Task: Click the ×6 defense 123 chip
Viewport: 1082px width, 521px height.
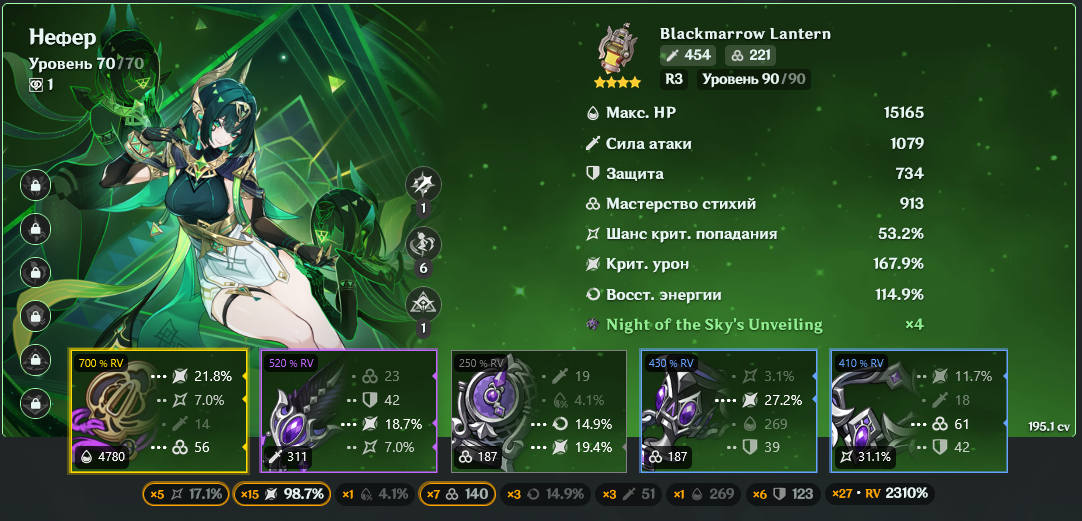Action: (x=783, y=494)
